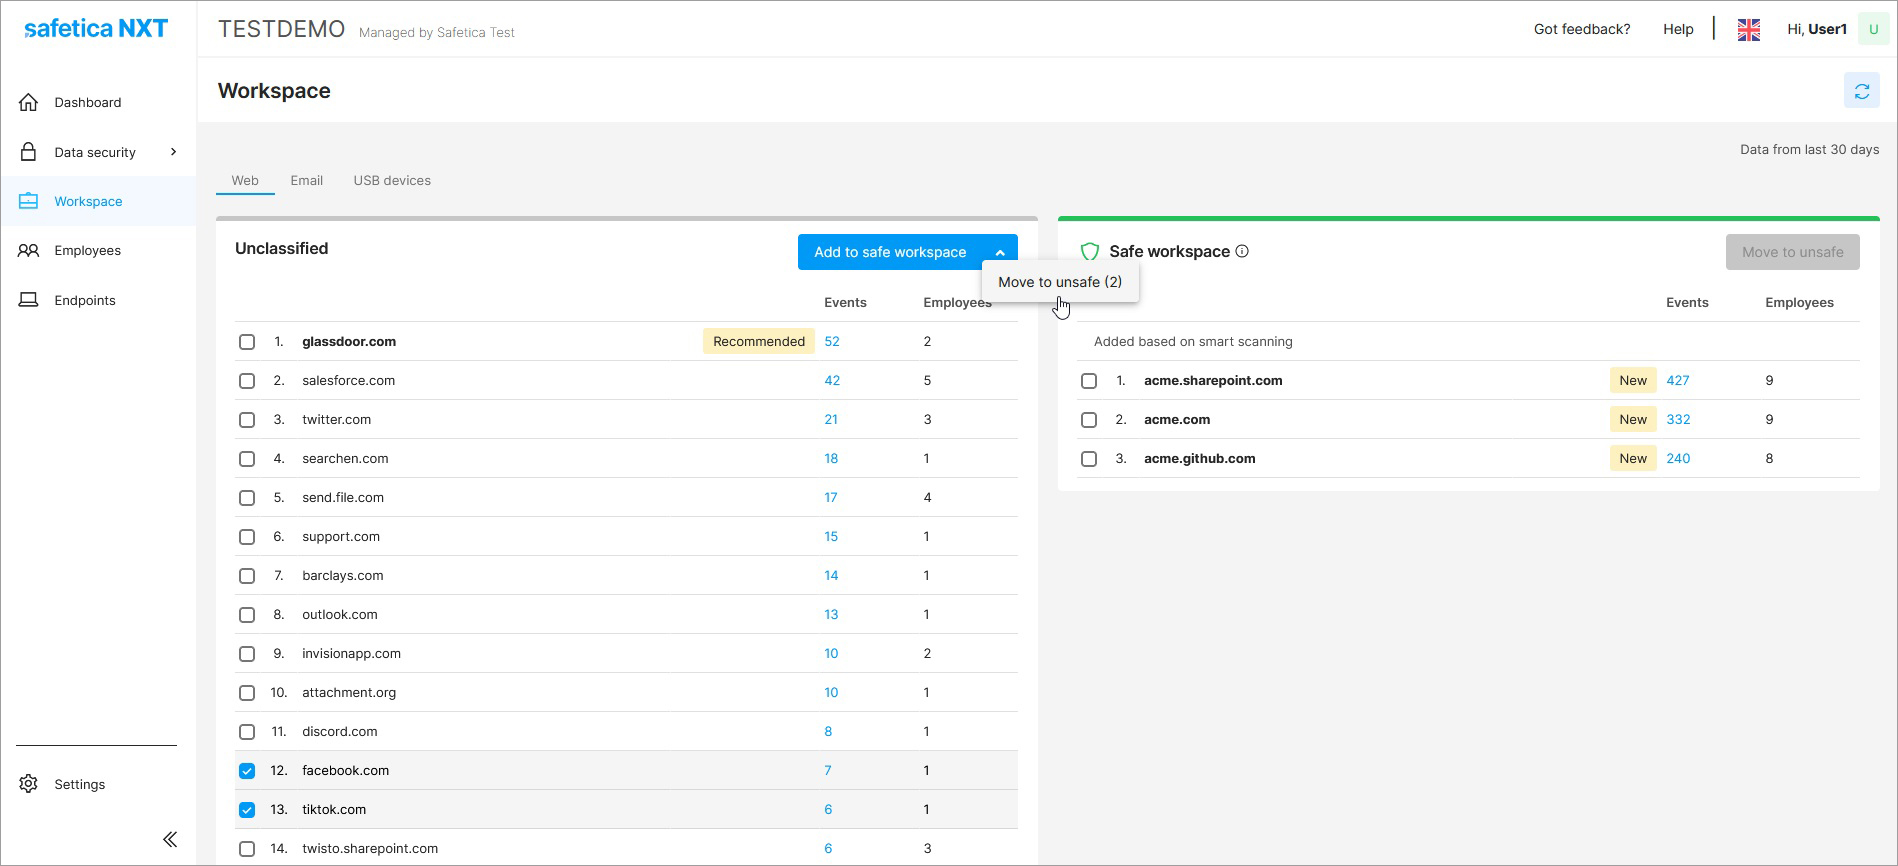Viewport: 1898px width, 866px height.
Task: Select invisionapp.com row text
Action: (351, 654)
